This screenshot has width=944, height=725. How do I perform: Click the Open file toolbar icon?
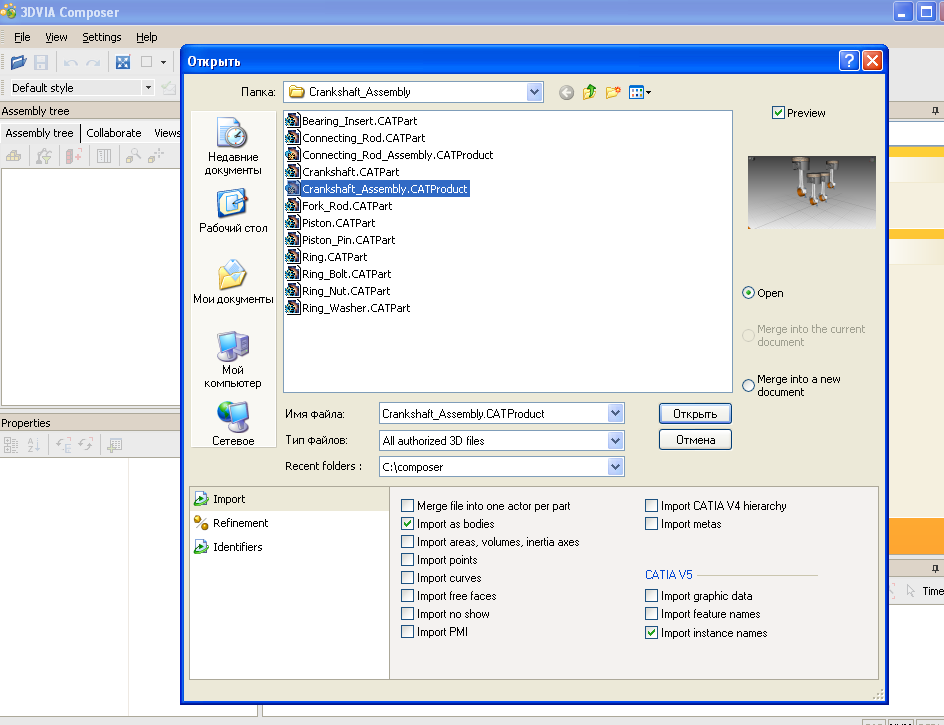tap(18, 62)
